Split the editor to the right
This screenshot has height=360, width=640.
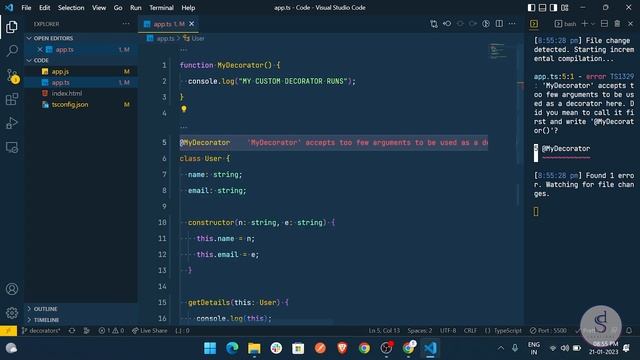tap(499, 24)
